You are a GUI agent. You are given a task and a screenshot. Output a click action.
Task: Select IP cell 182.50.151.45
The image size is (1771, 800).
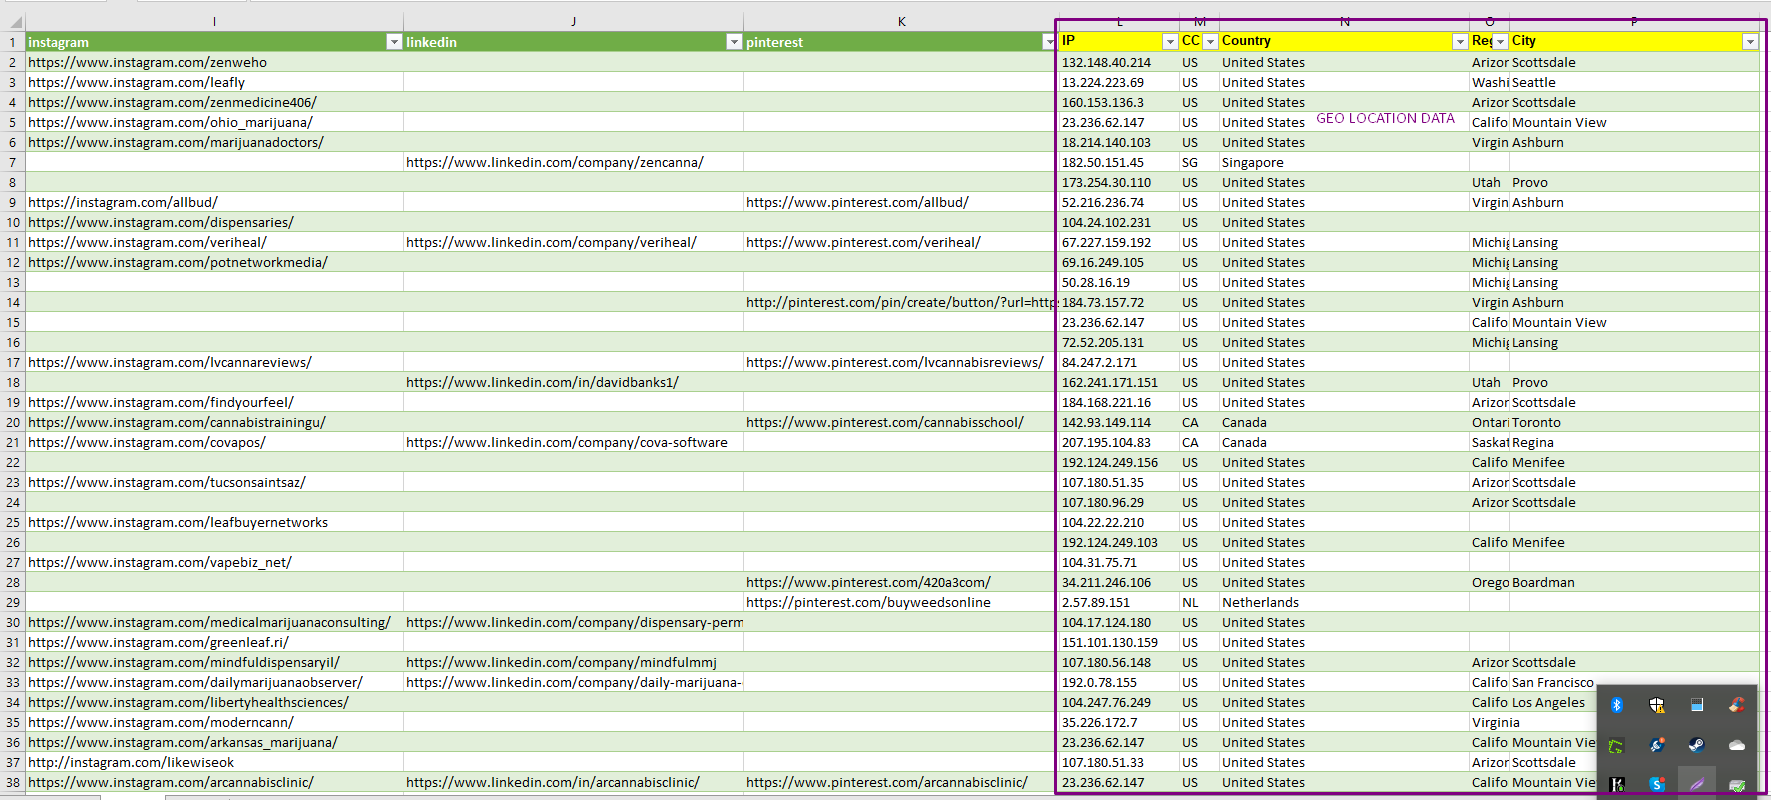pyautogui.click(x=1119, y=162)
